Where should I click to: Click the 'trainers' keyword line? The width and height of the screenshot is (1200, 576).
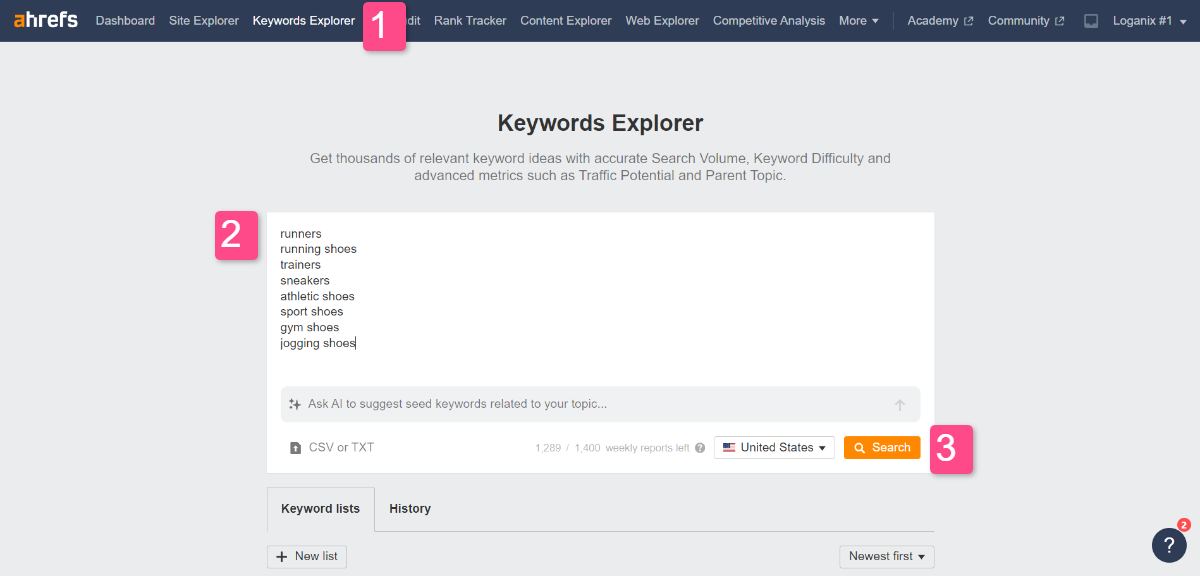(300, 265)
